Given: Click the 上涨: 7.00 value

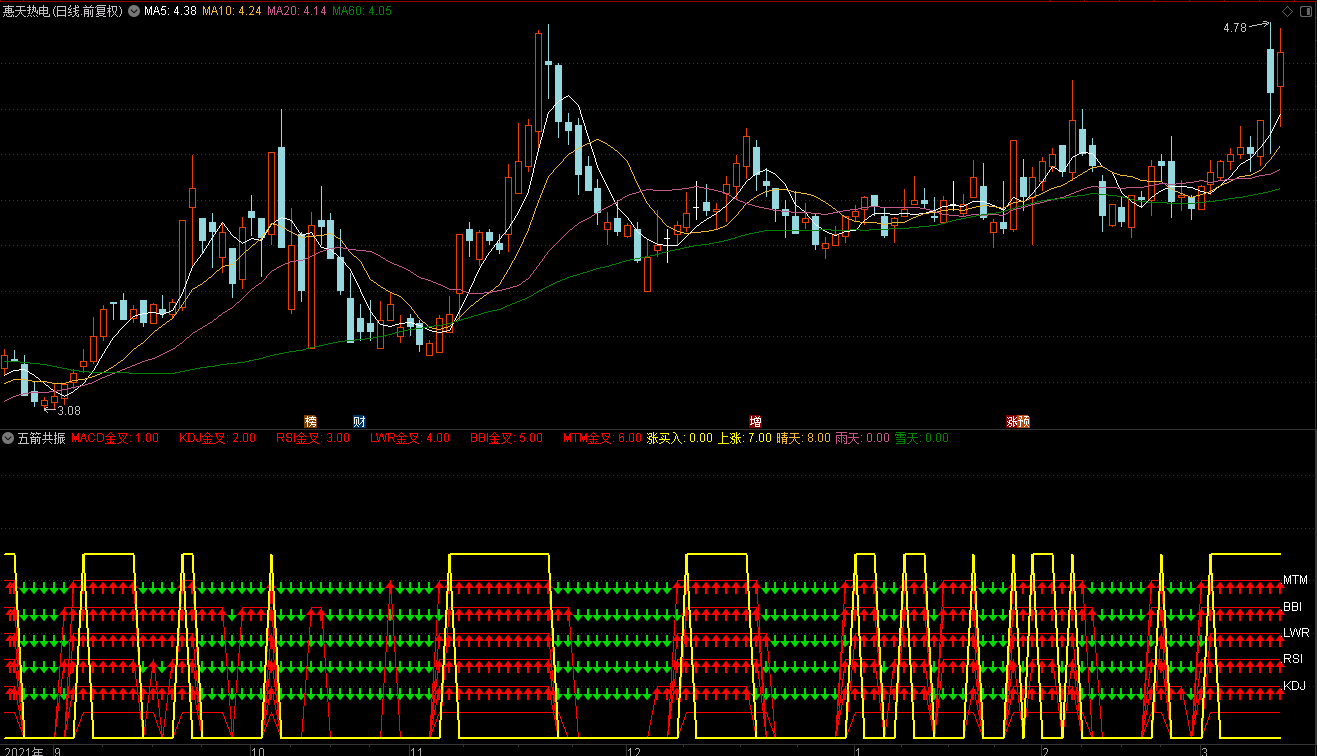Looking at the screenshot, I should pyautogui.click(x=745, y=438).
